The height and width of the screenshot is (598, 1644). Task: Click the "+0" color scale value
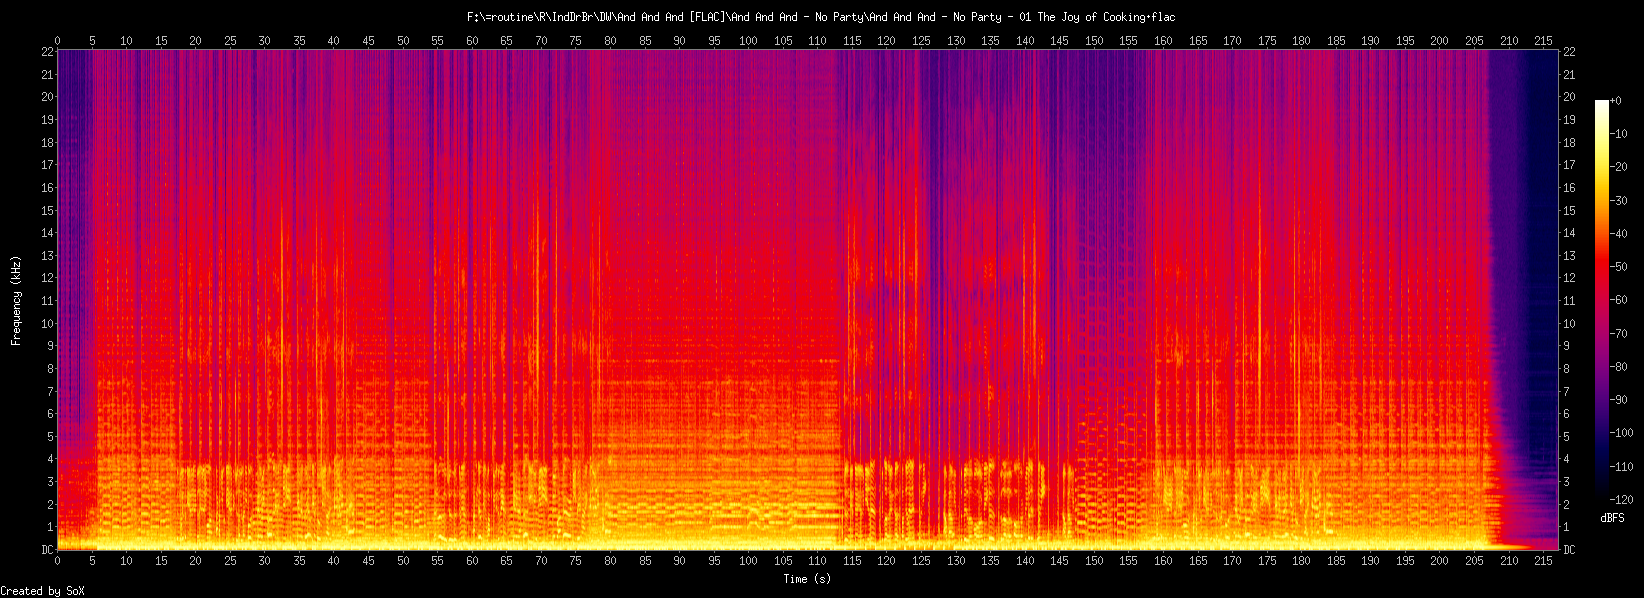pyautogui.click(x=1615, y=101)
